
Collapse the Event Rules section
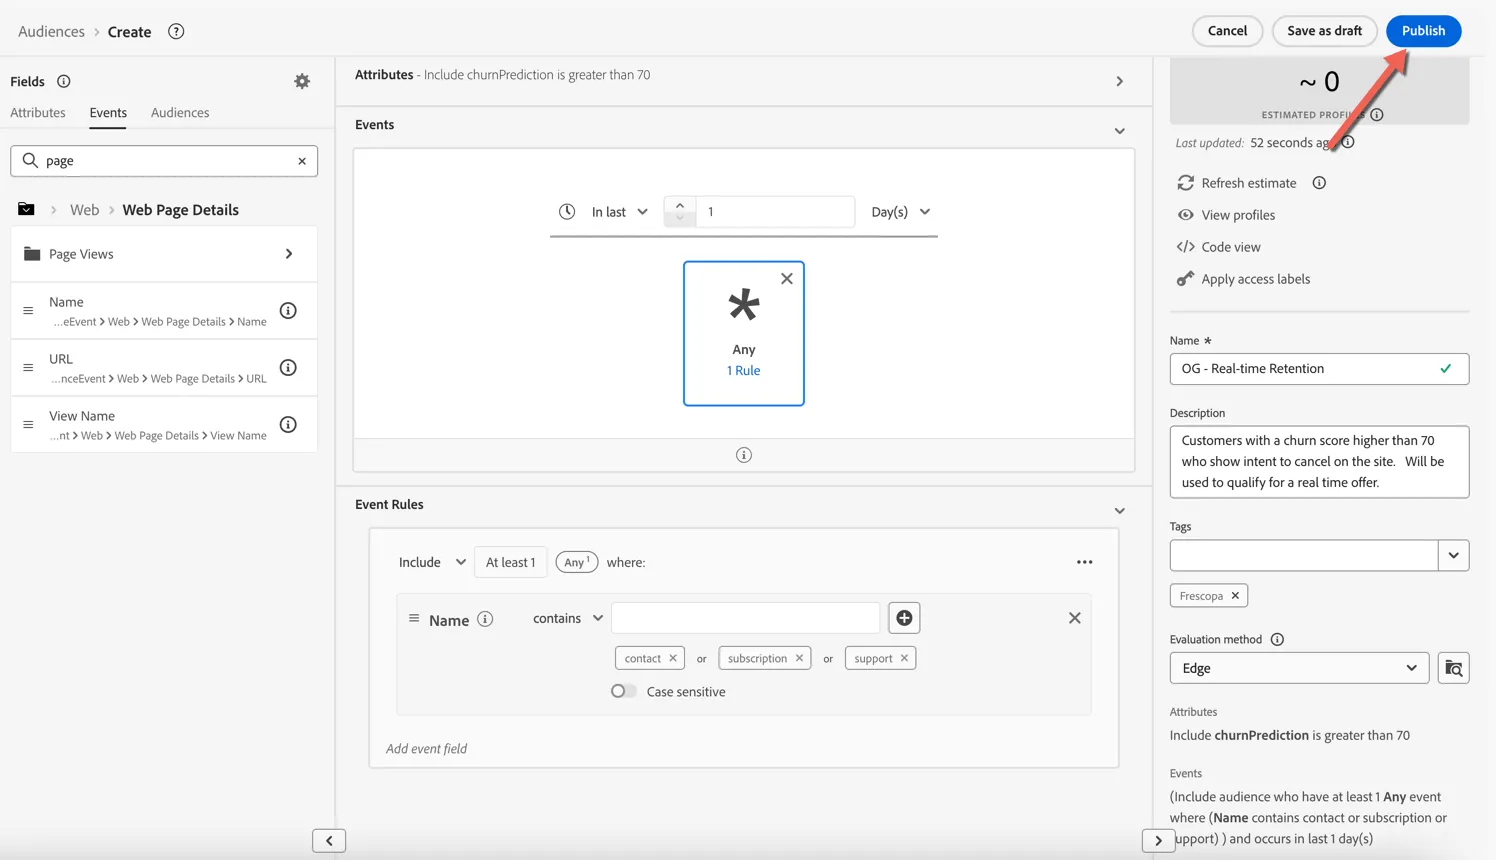1120,511
